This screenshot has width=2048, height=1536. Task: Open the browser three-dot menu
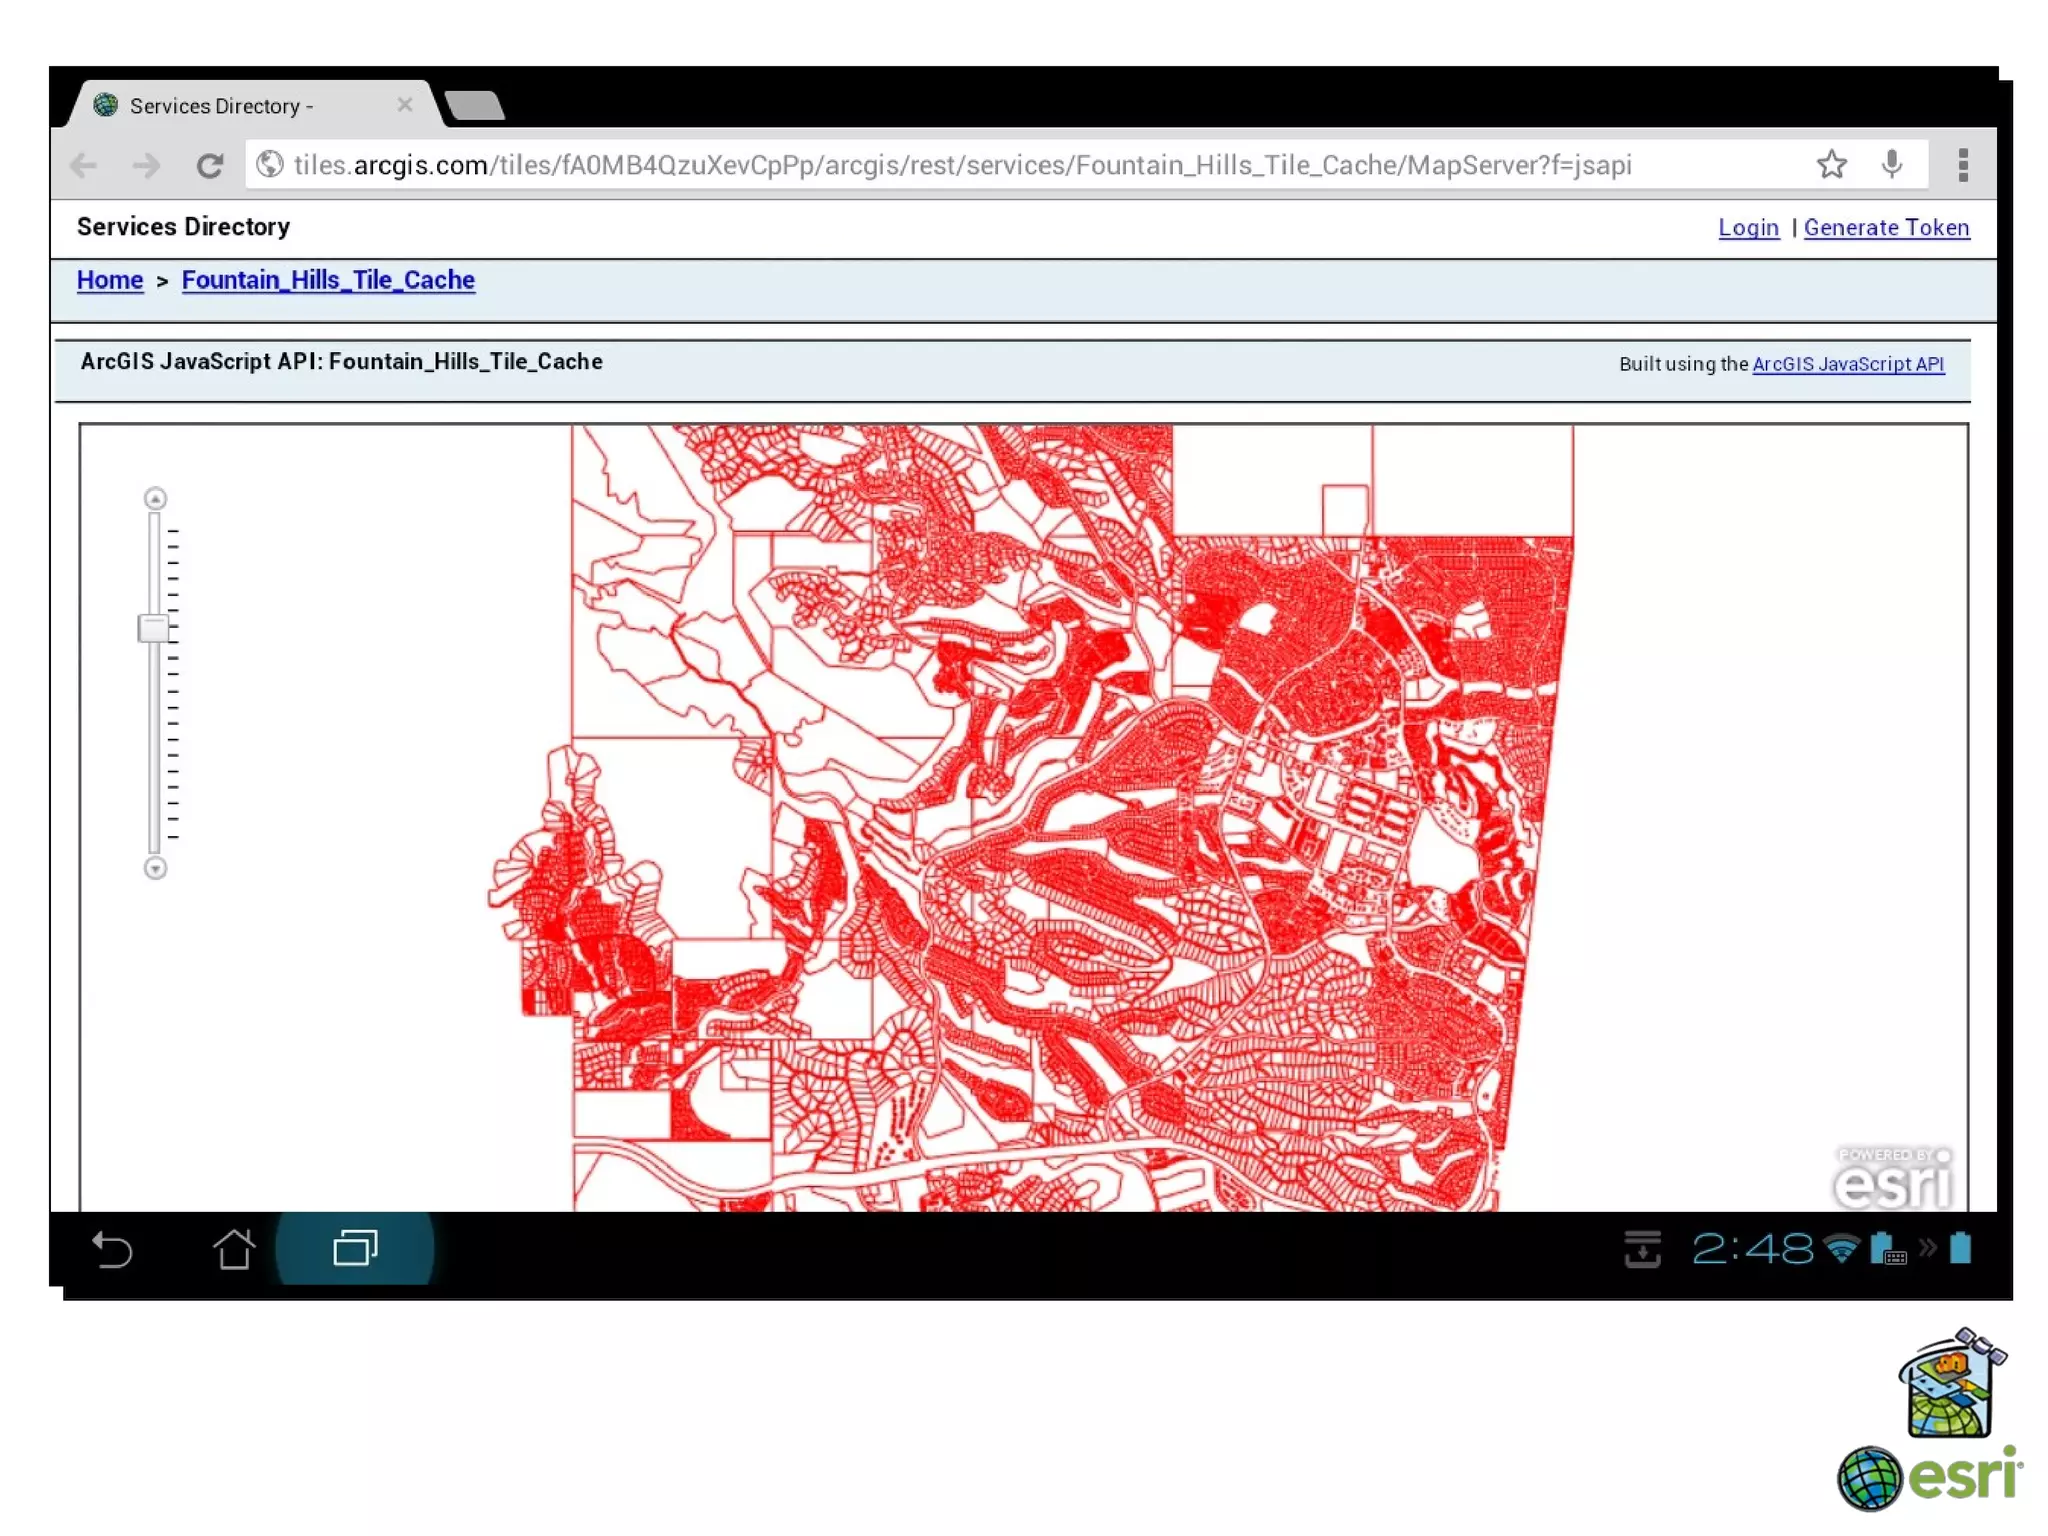pos(1962,165)
